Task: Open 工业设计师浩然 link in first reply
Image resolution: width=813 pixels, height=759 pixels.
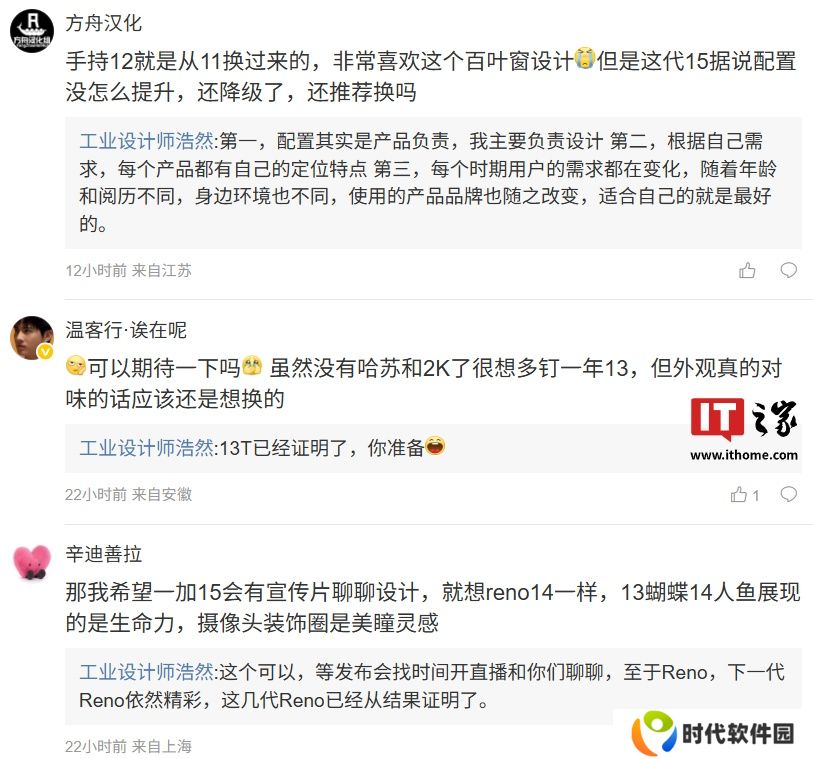Action: click(146, 140)
